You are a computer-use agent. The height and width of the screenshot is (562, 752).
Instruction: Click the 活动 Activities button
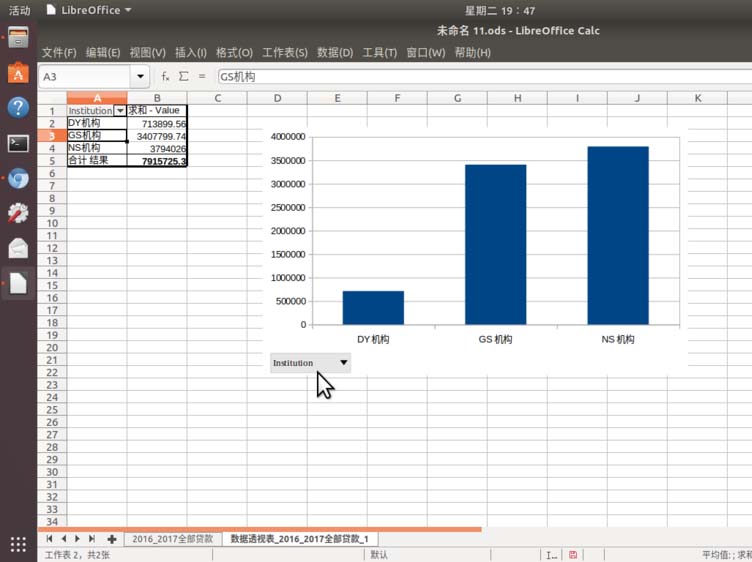[19, 10]
